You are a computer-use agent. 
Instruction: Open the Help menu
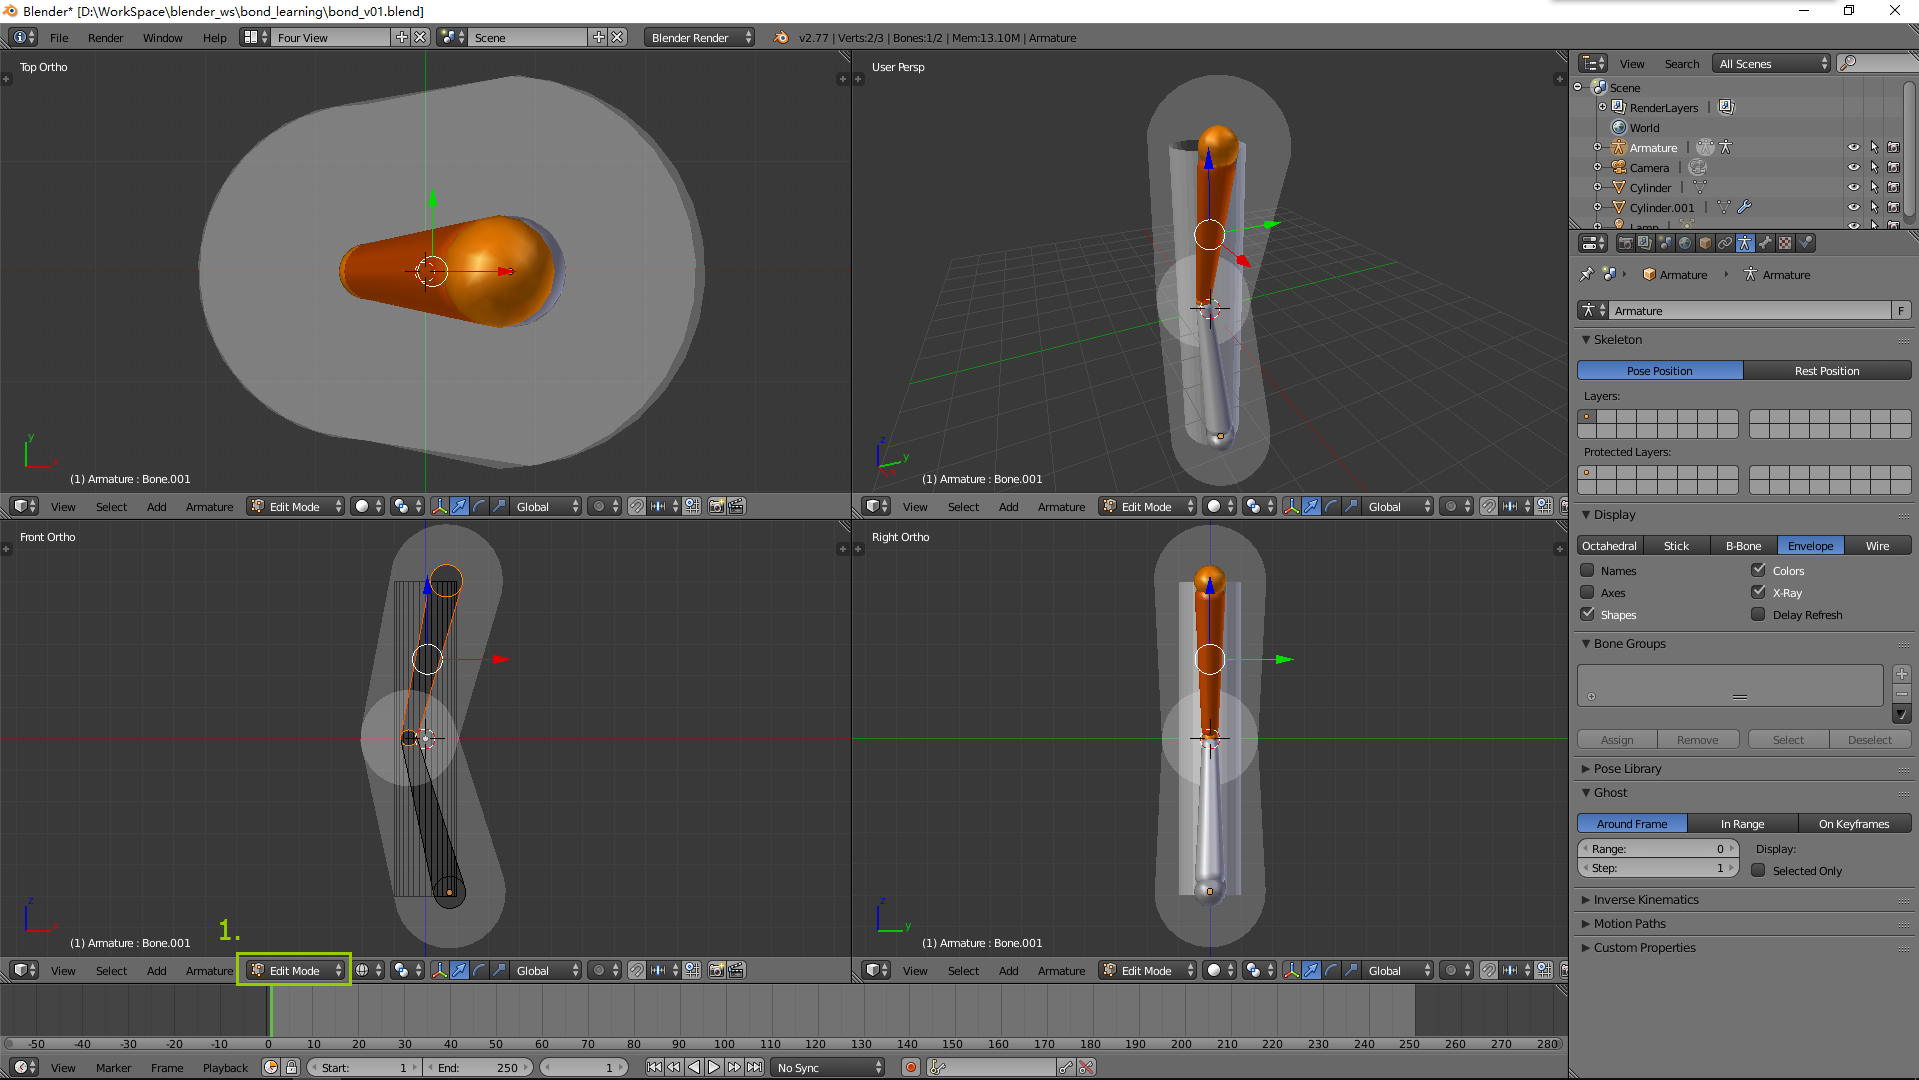(214, 38)
